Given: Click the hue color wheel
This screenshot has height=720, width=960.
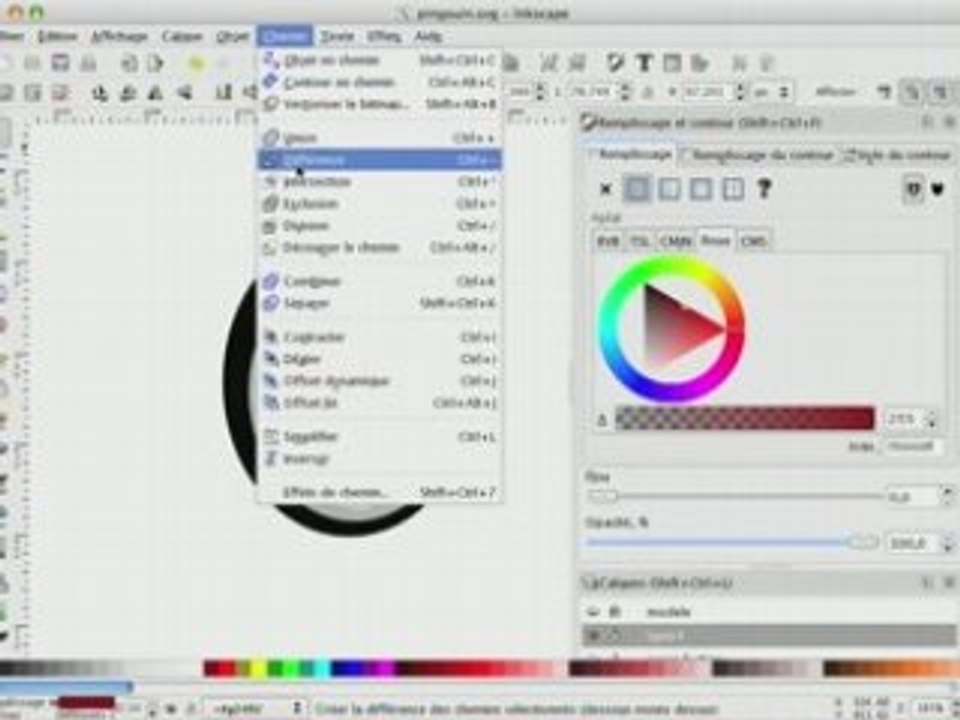Looking at the screenshot, I should coord(672,329).
